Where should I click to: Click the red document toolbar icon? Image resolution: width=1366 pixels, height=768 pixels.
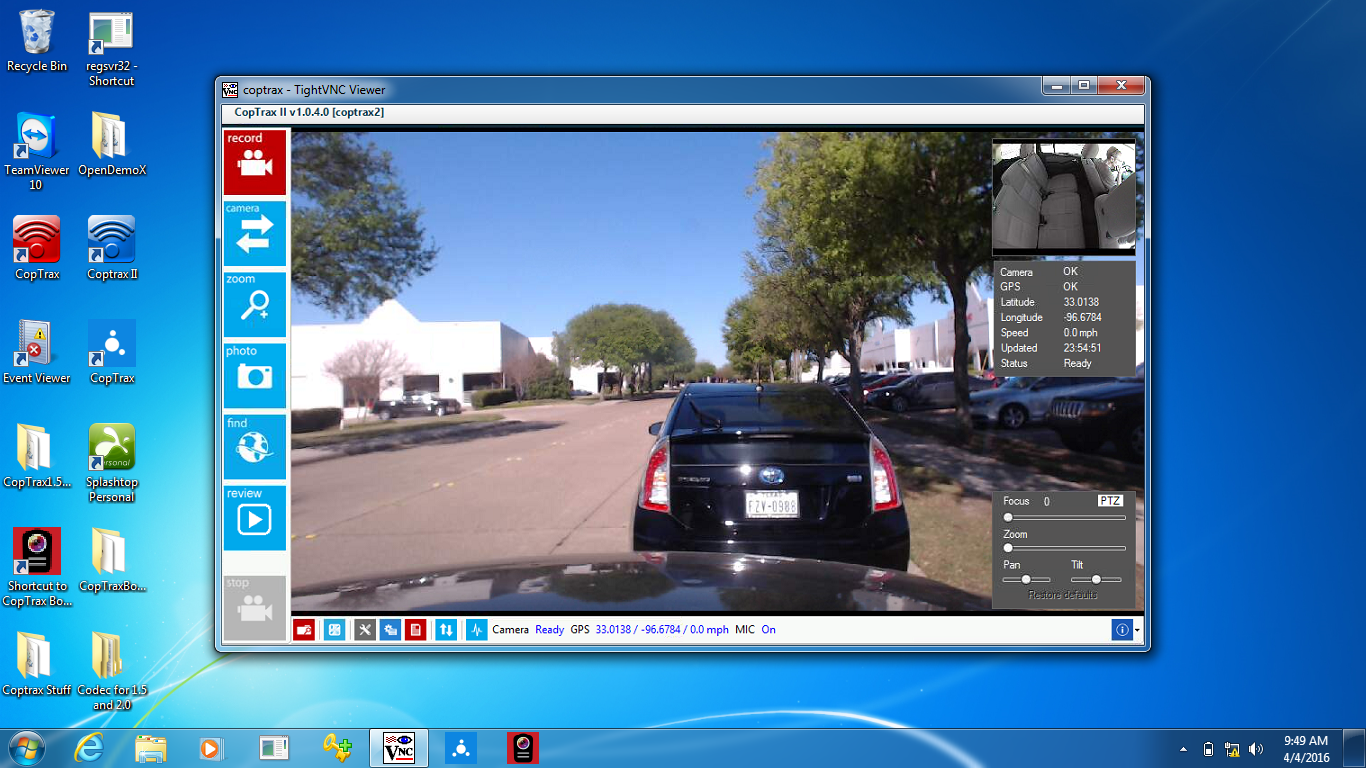[x=416, y=630]
